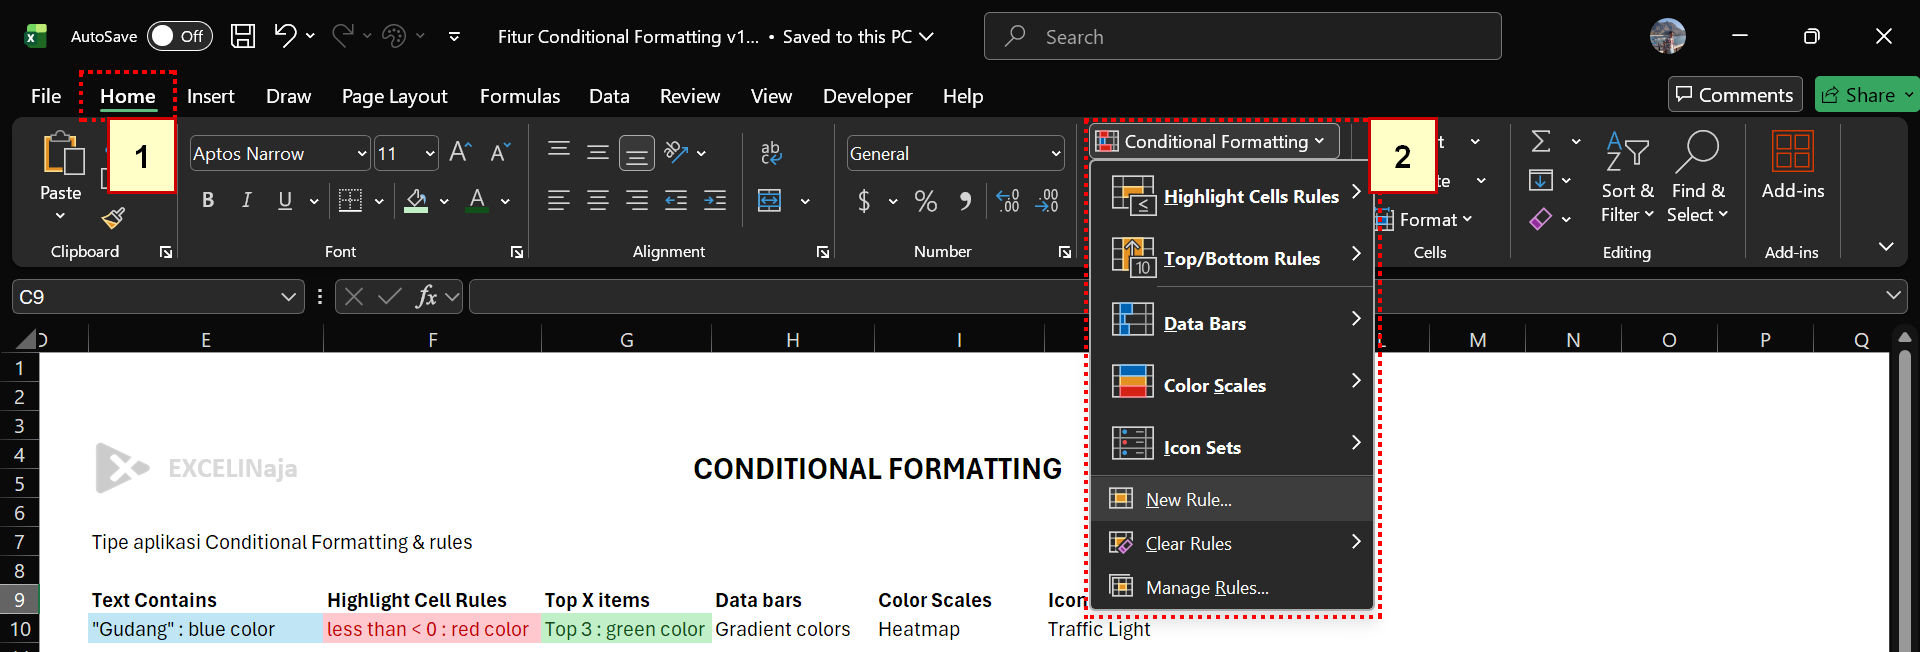The height and width of the screenshot is (652, 1920).
Task: Click the Format Painter brush icon
Action: (x=114, y=217)
